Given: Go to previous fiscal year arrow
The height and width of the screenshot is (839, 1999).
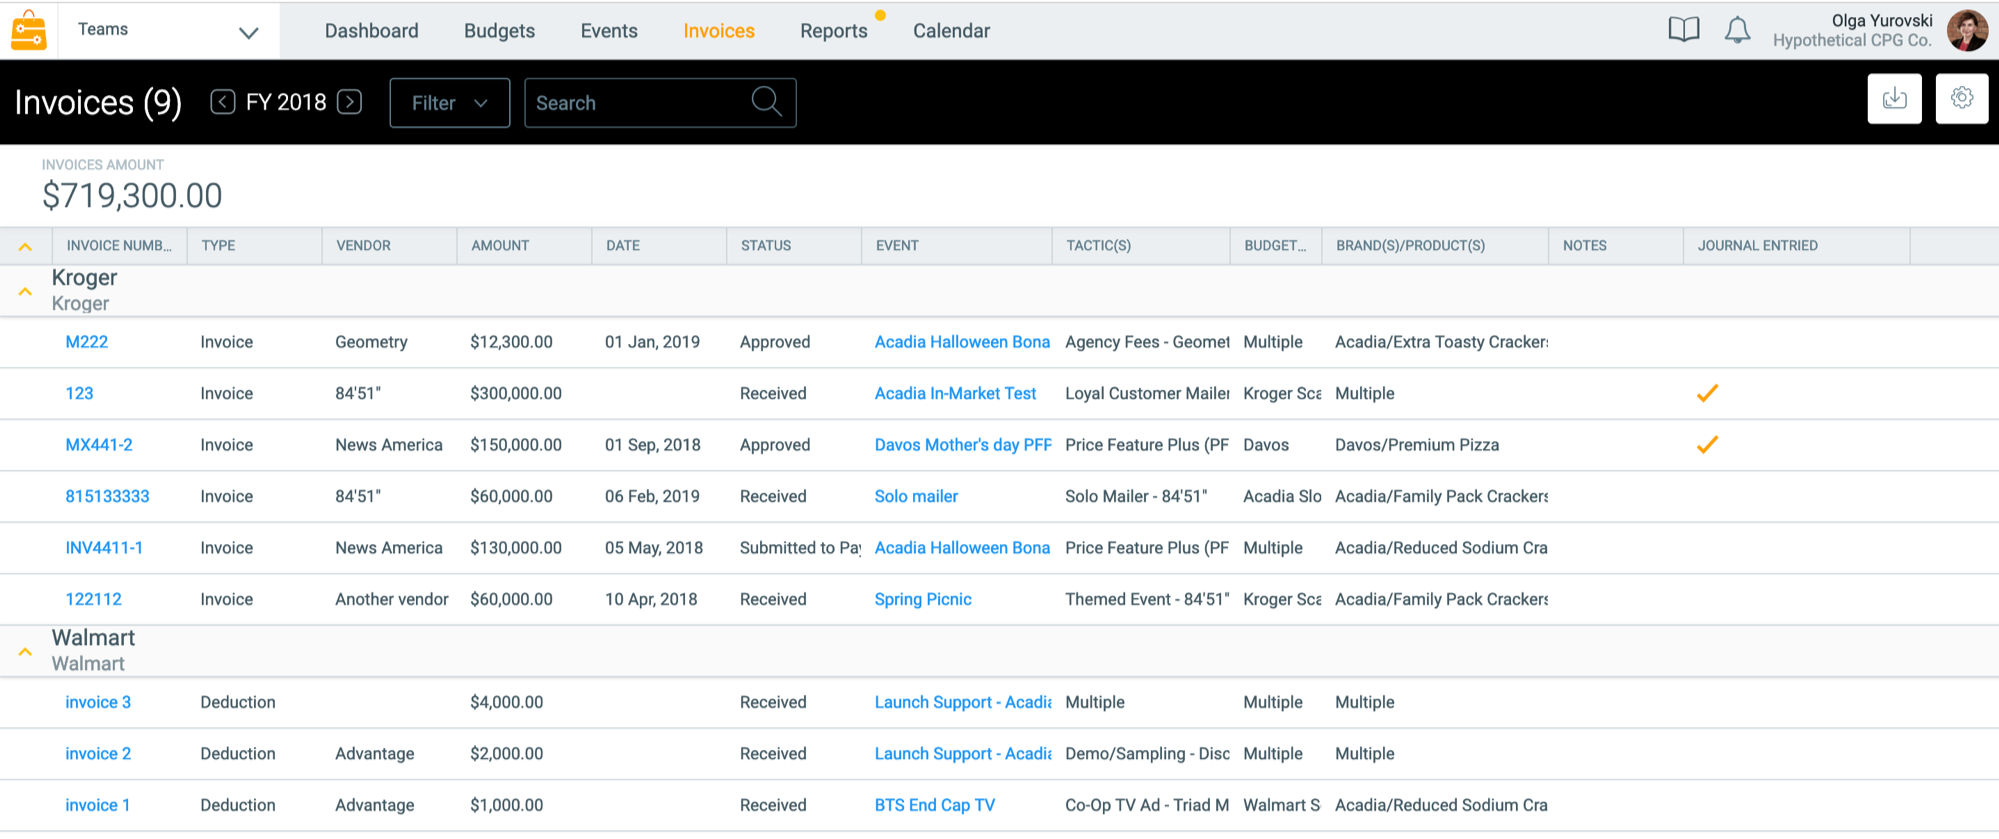Looking at the screenshot, I should coord(223,102).
